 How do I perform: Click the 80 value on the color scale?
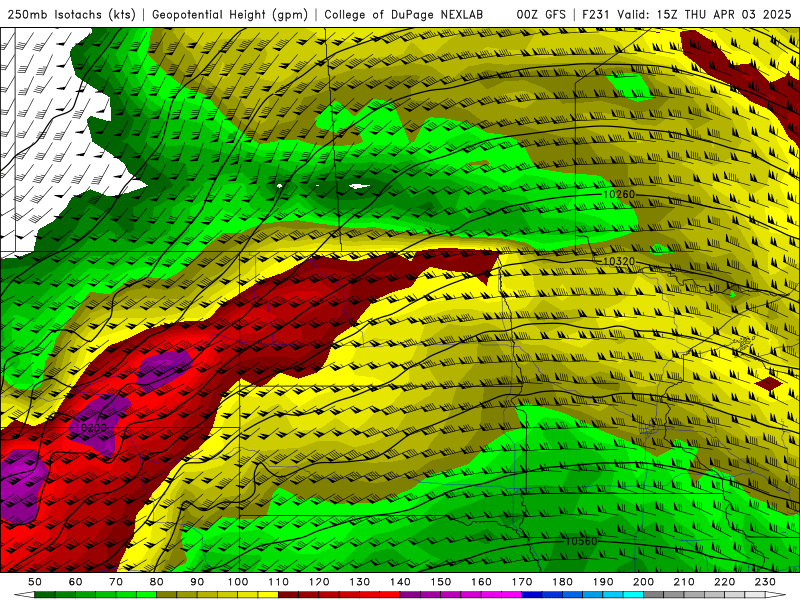pyautogui.click(x=157, y=582)
